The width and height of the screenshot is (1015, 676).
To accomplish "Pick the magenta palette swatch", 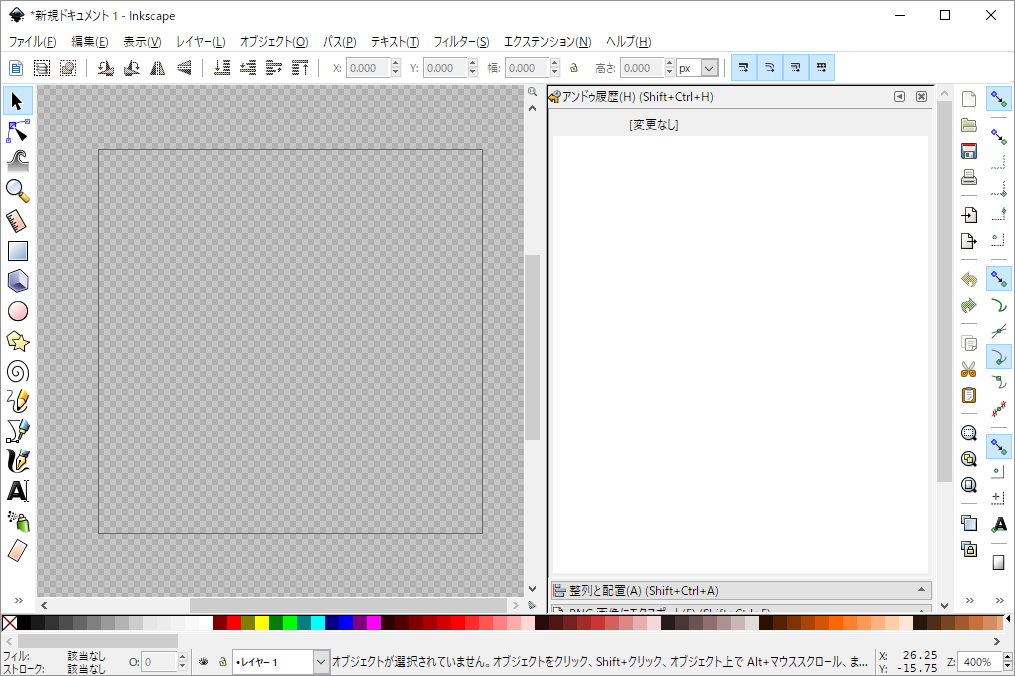I will (x=374, y=623).
